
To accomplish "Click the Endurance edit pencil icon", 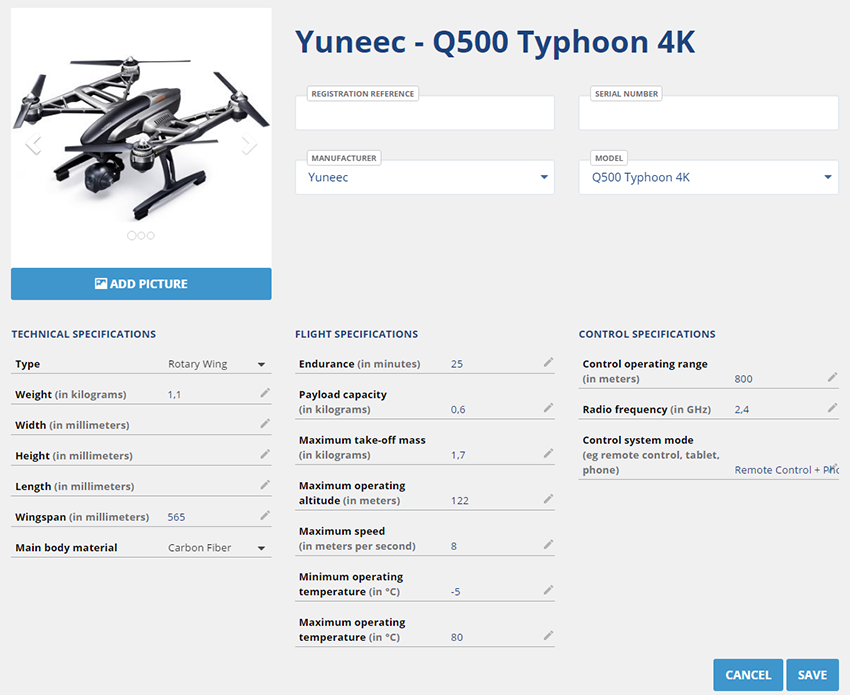I will (x=549, y=362).
